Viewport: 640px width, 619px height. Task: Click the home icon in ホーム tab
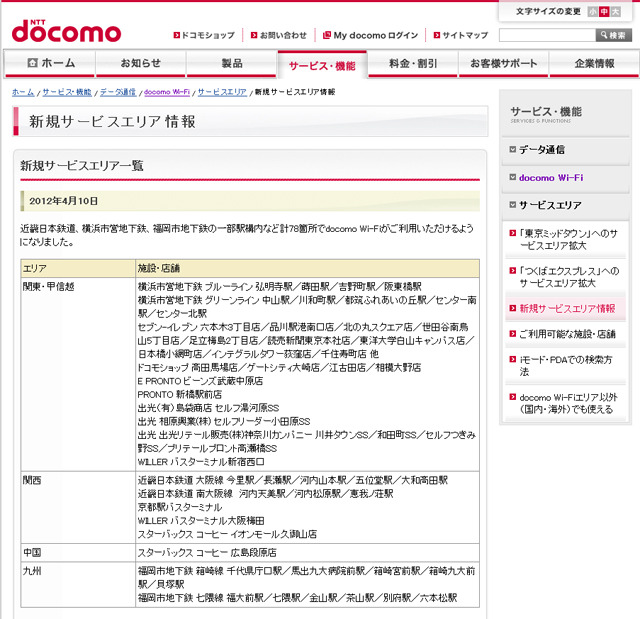[x=32, y=63]
